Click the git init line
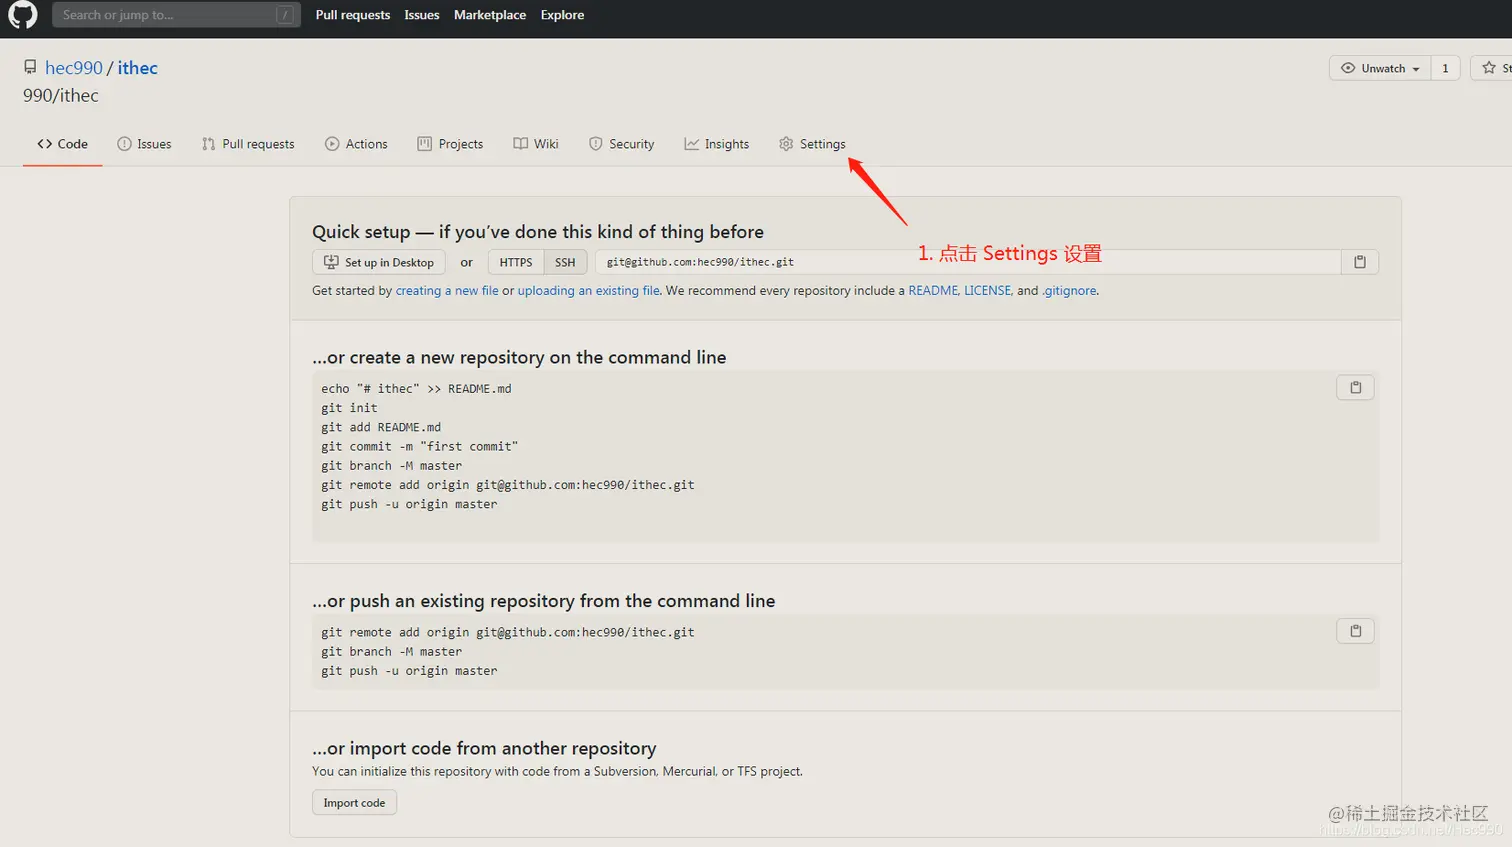1512x847 pixels. point(349,408)
